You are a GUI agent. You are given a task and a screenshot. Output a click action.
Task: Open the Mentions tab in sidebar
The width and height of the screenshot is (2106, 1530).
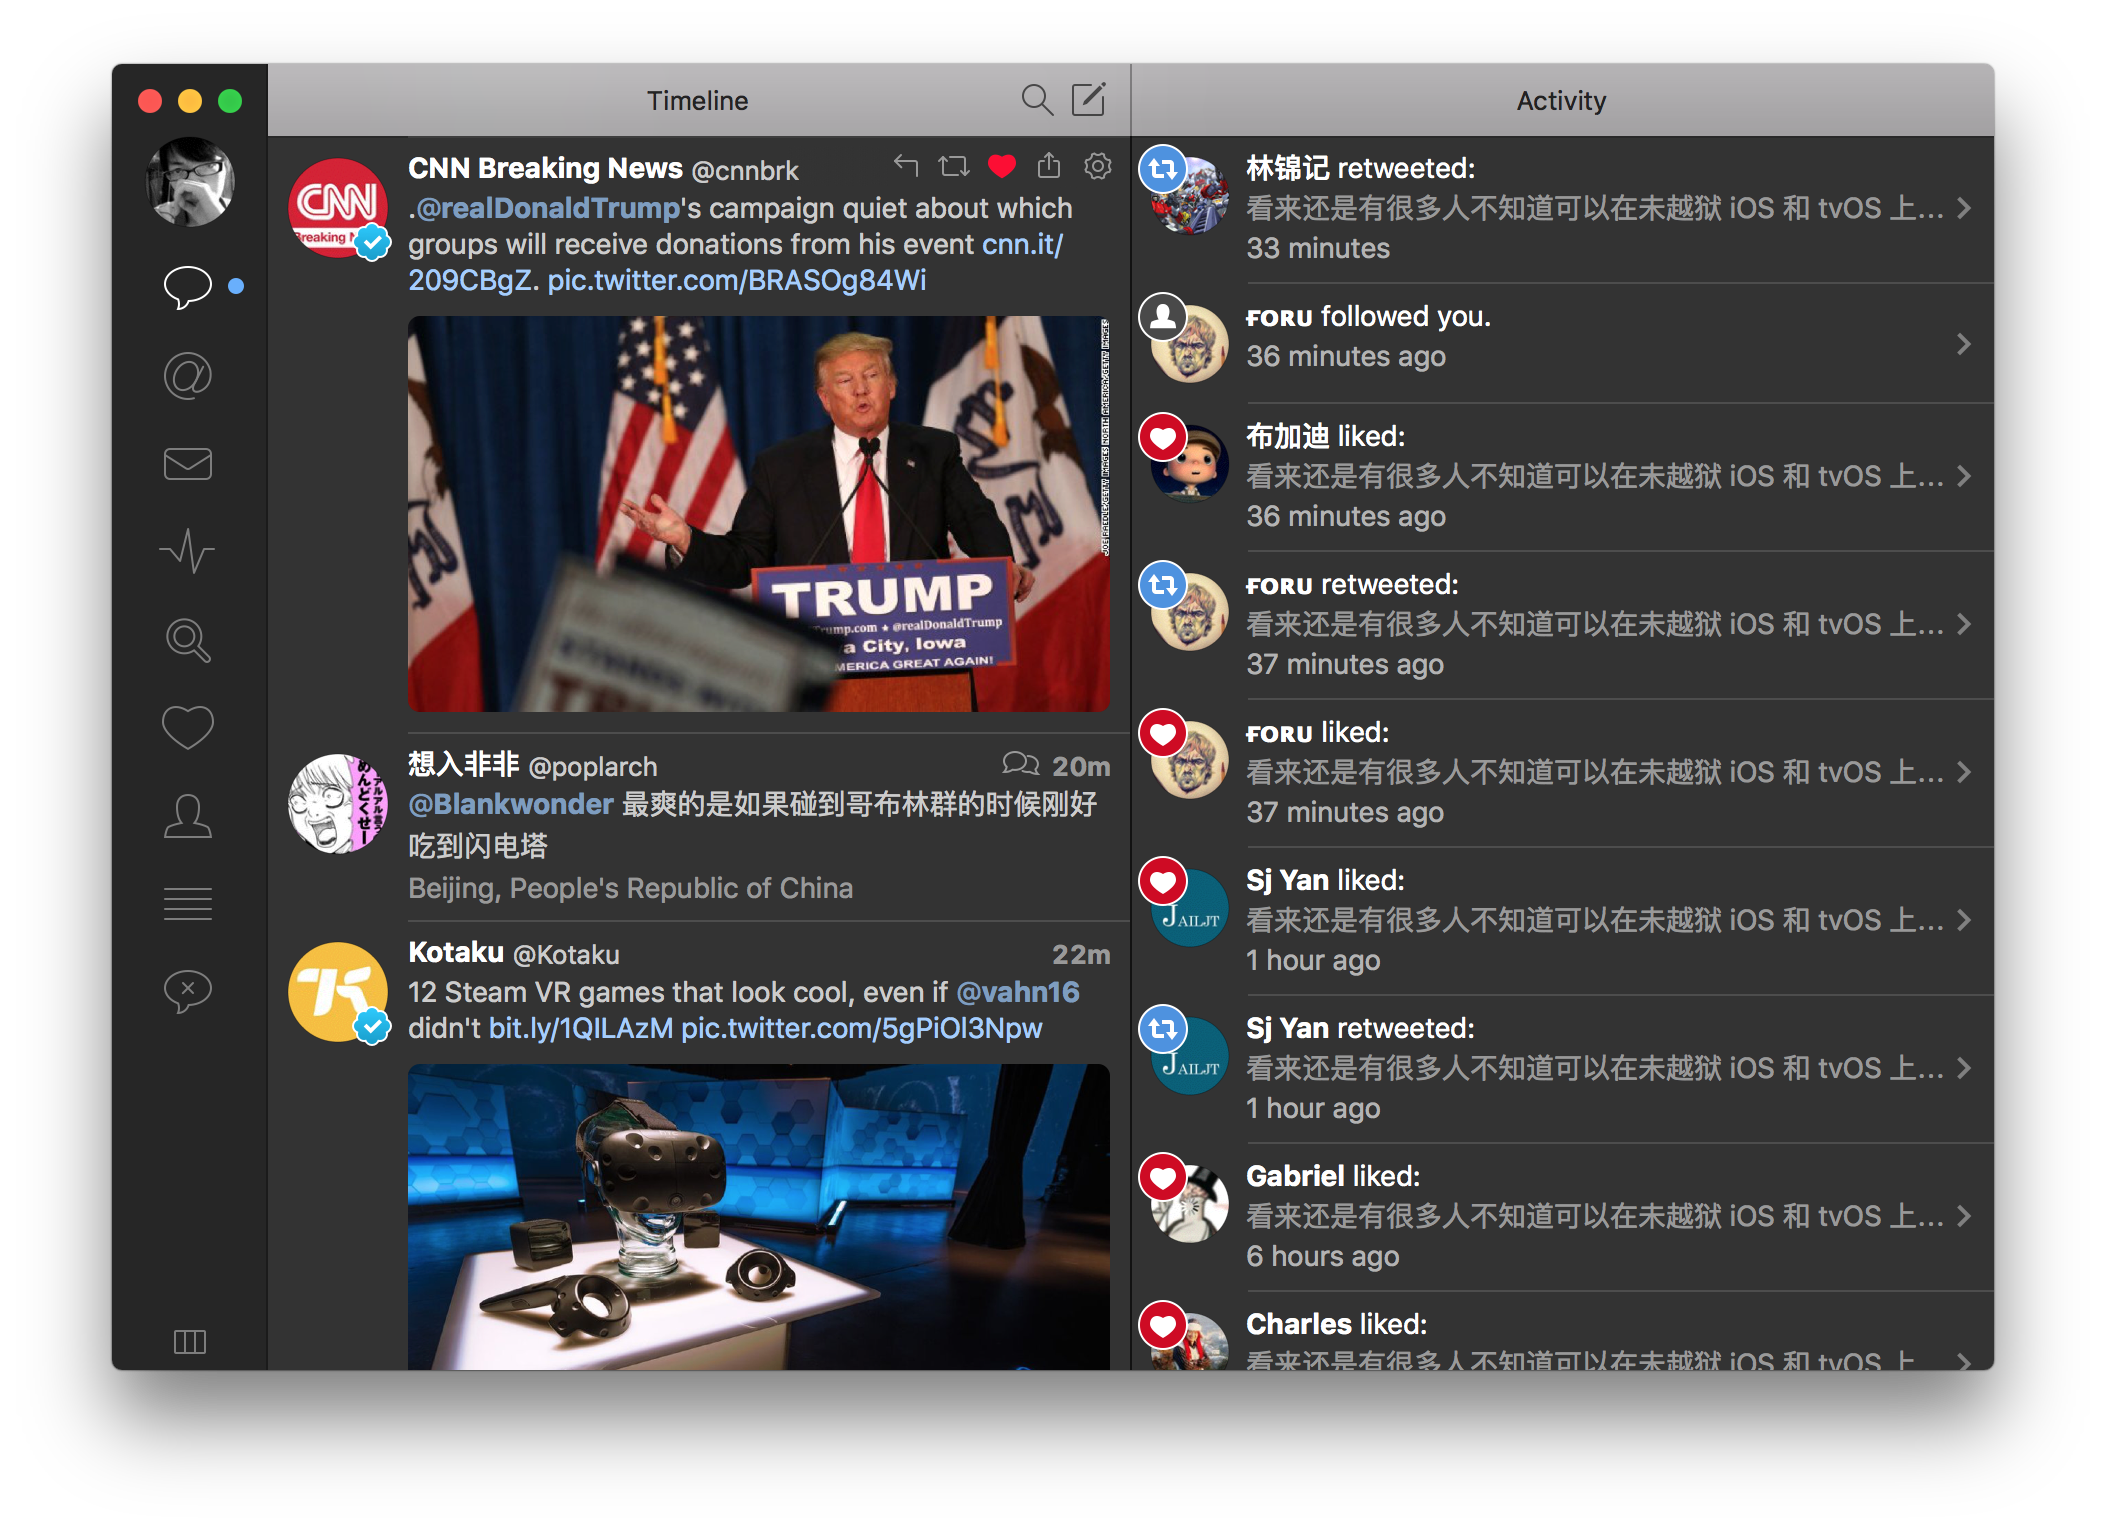click(x=187, y=377)
